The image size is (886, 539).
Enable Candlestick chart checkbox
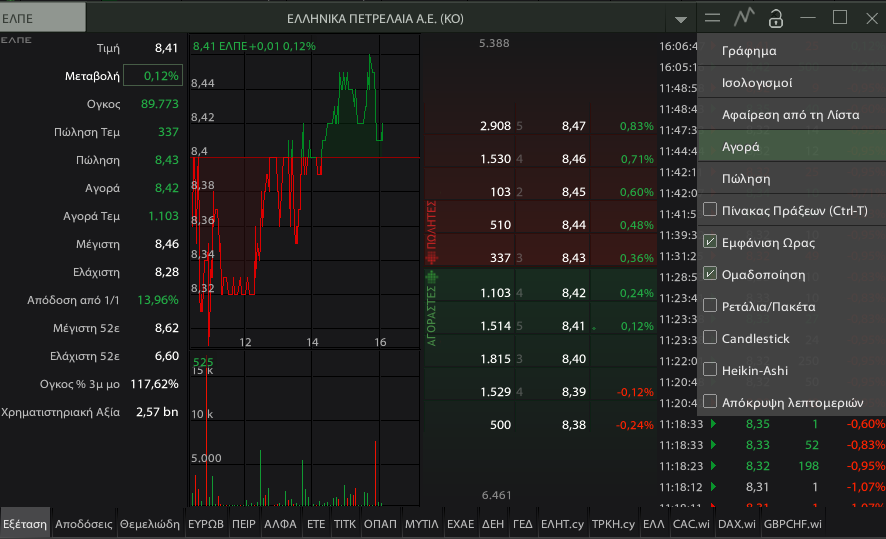(710, 337)
